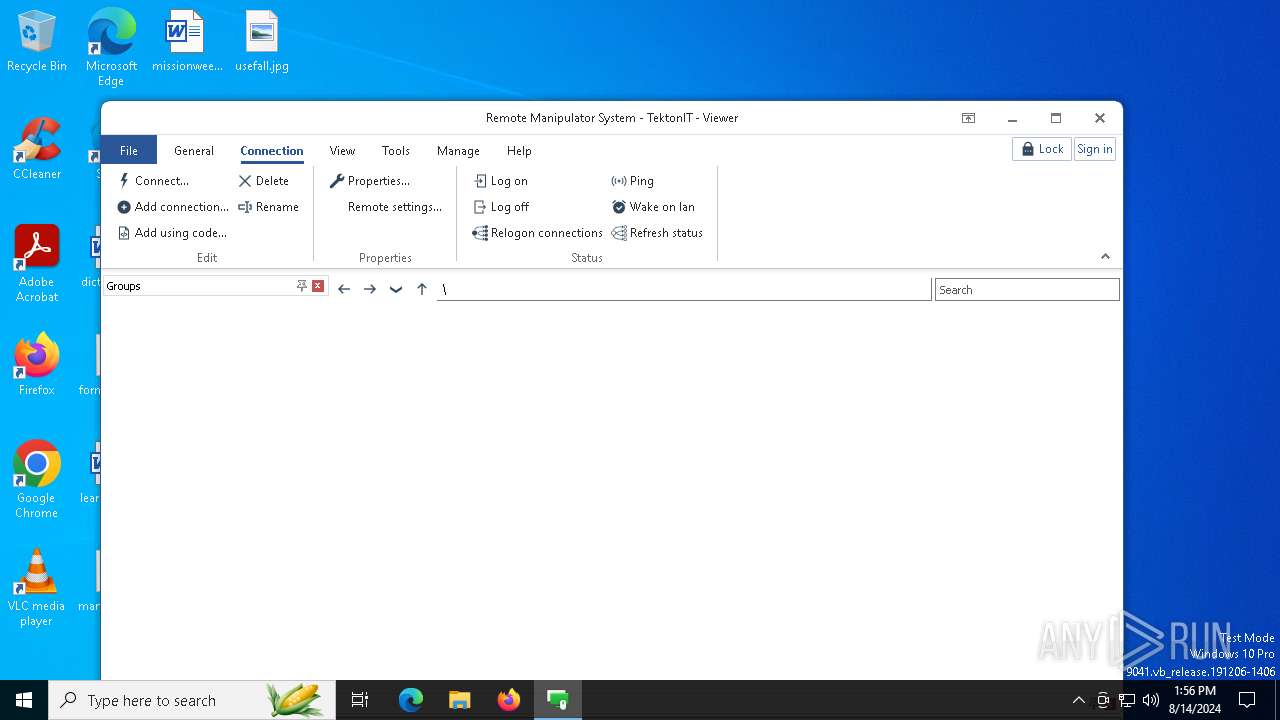The width and height of the screenshot is (1280, 720).
Task: Select the Connection ribbon tab
Action: (x=272, y=151)
